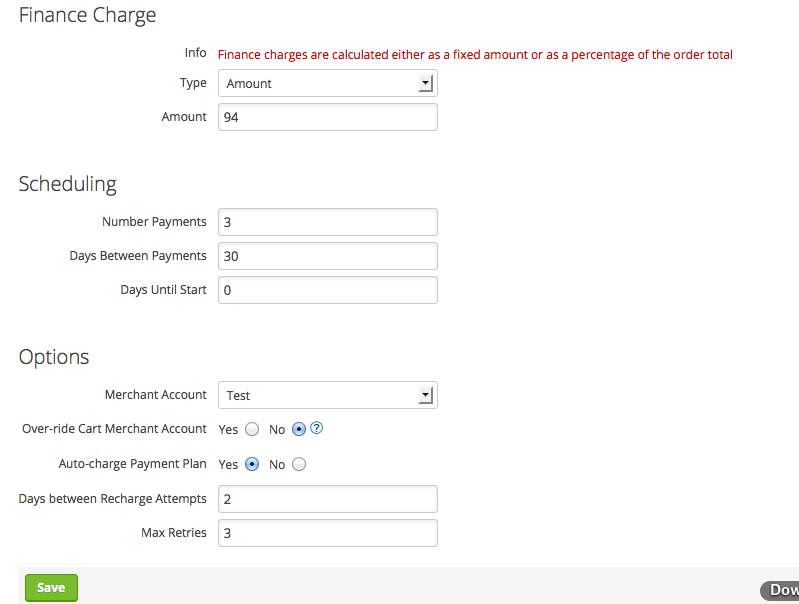Click the Max Retries input field

point(328,533)
